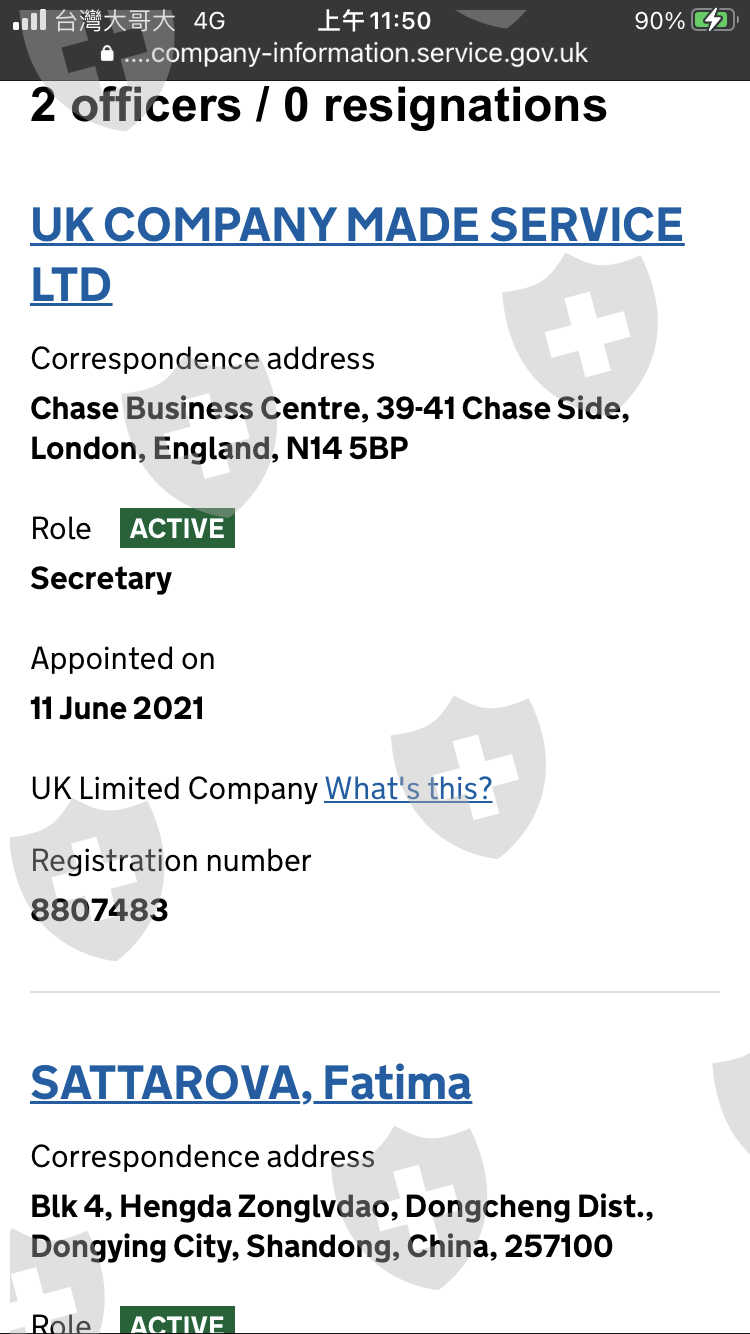Image resolution: width=750 pixels, height=1334 pixels.
Task: Click the ACTIVE badge under Sattarova's address
Action: pyautogui.click(x=177, y=1322)
